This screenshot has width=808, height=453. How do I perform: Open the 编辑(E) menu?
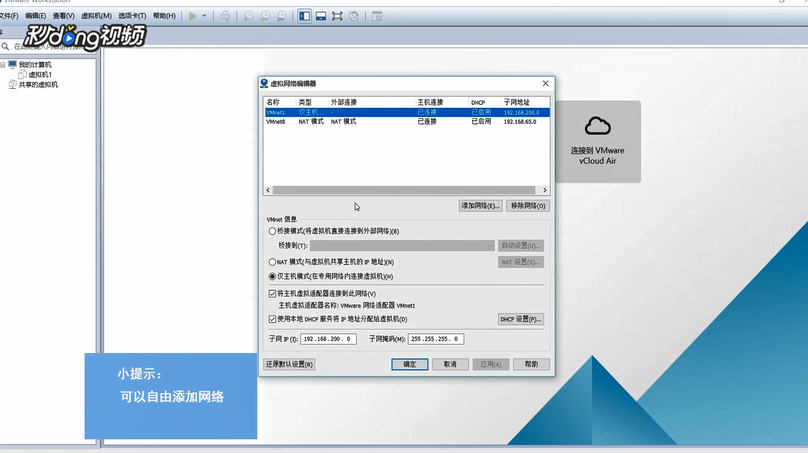(36, 16)
